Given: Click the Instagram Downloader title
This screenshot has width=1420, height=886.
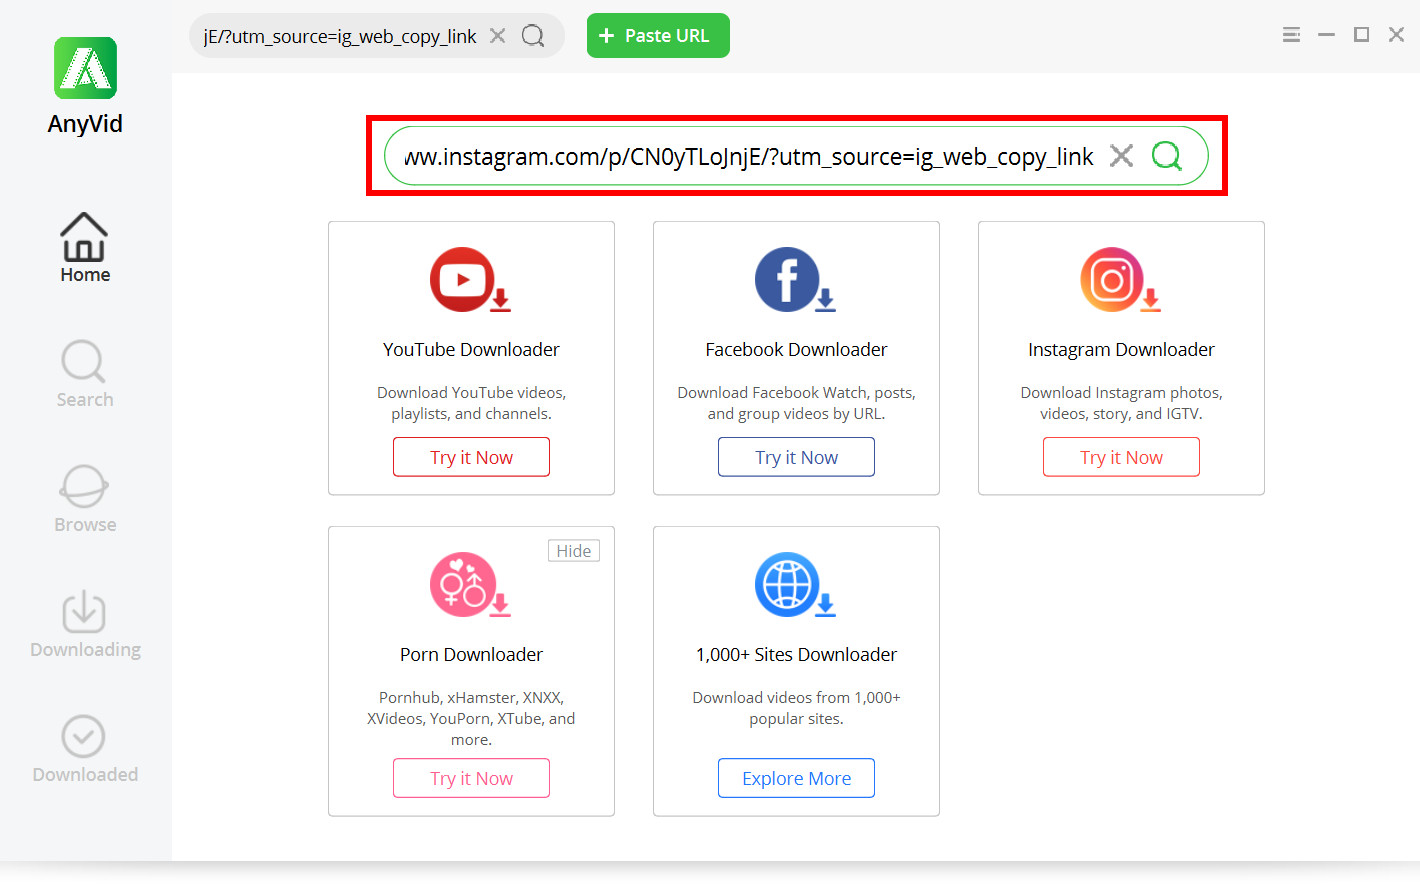Looking at the screenshot, I should (x=1121, y=349).
